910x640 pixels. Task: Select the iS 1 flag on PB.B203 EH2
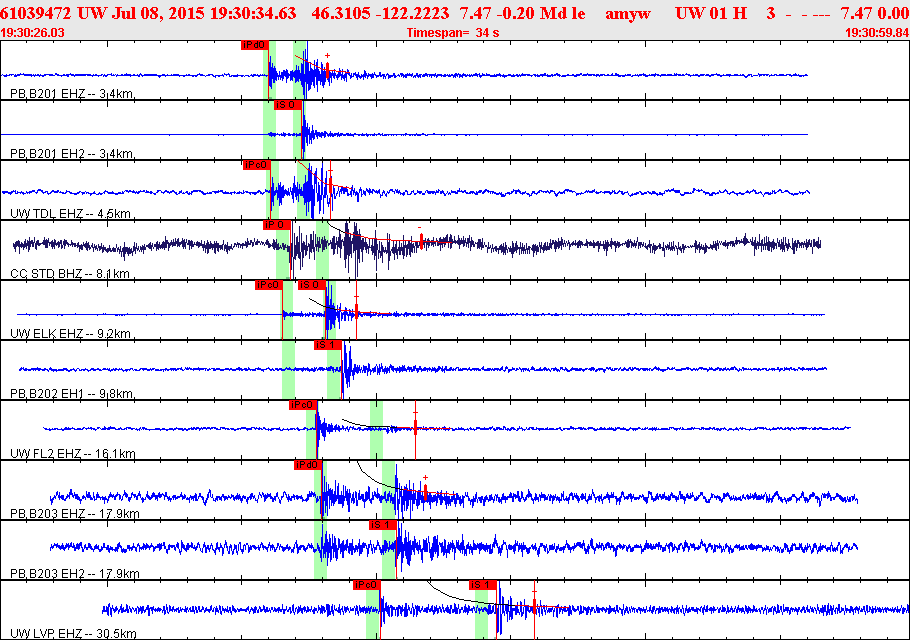382,525
